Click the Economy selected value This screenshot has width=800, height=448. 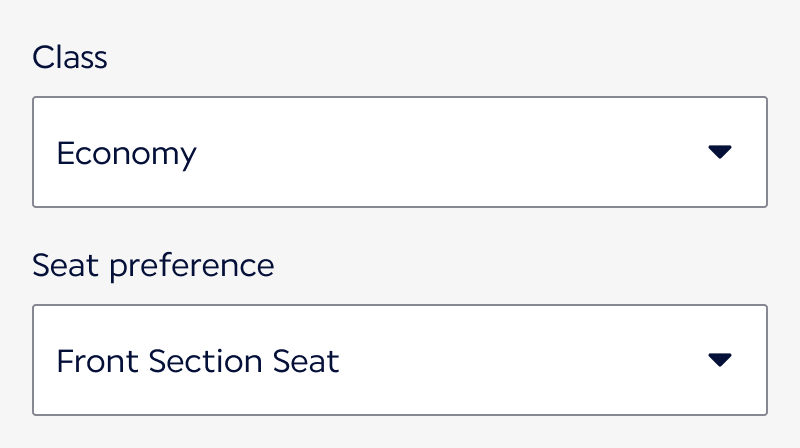[x=127, y=153]
